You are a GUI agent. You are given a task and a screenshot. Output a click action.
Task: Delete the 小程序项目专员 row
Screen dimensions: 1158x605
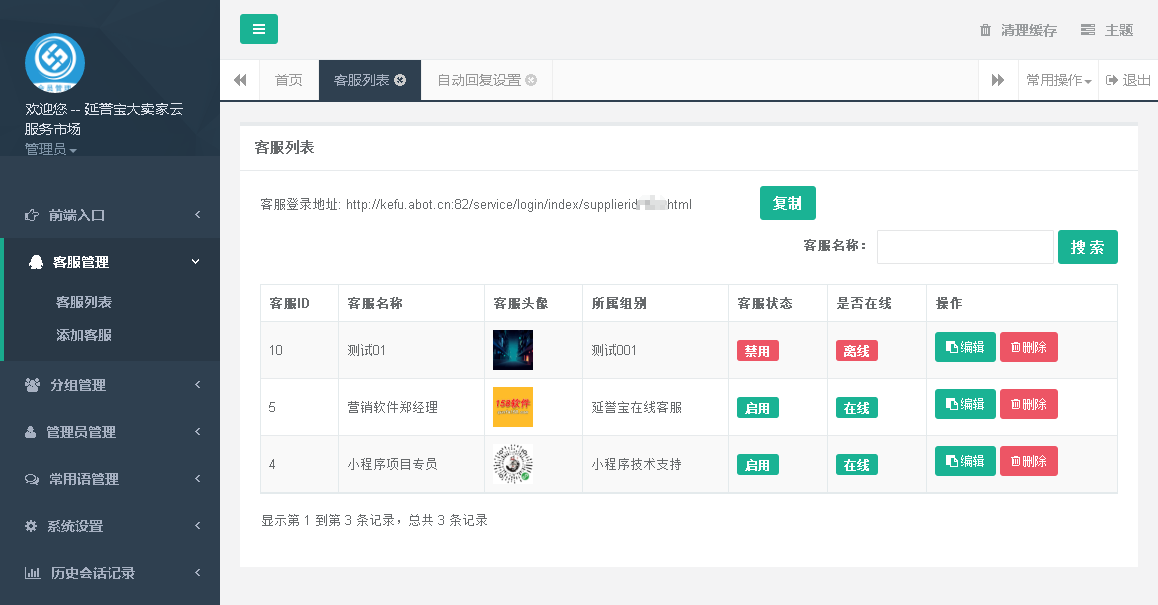pyautogui.click(x=1029, y=461)
